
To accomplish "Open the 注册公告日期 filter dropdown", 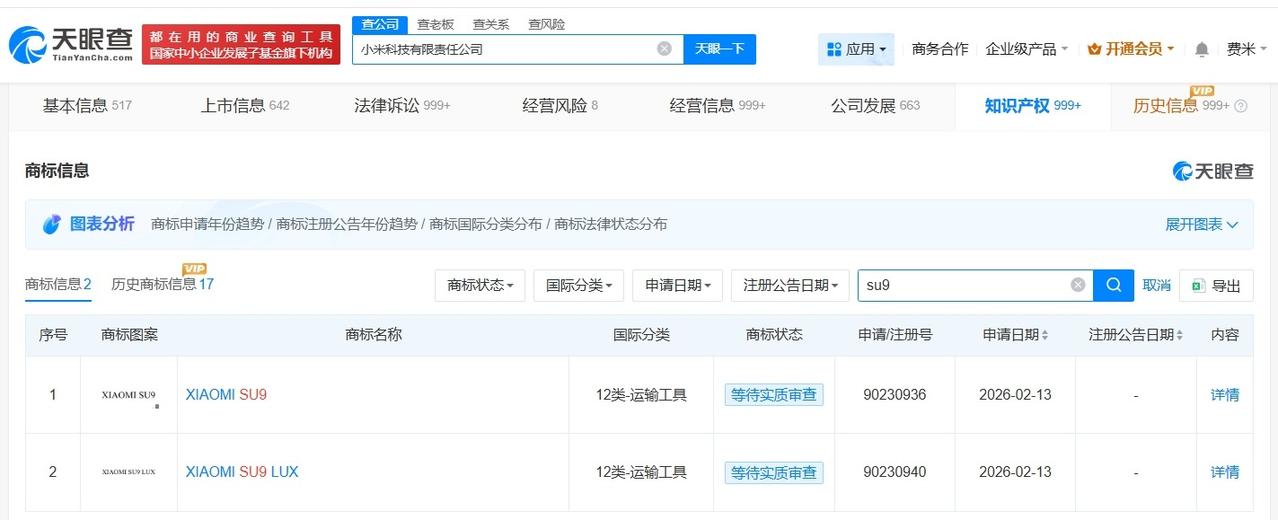I will click(790, 285).
